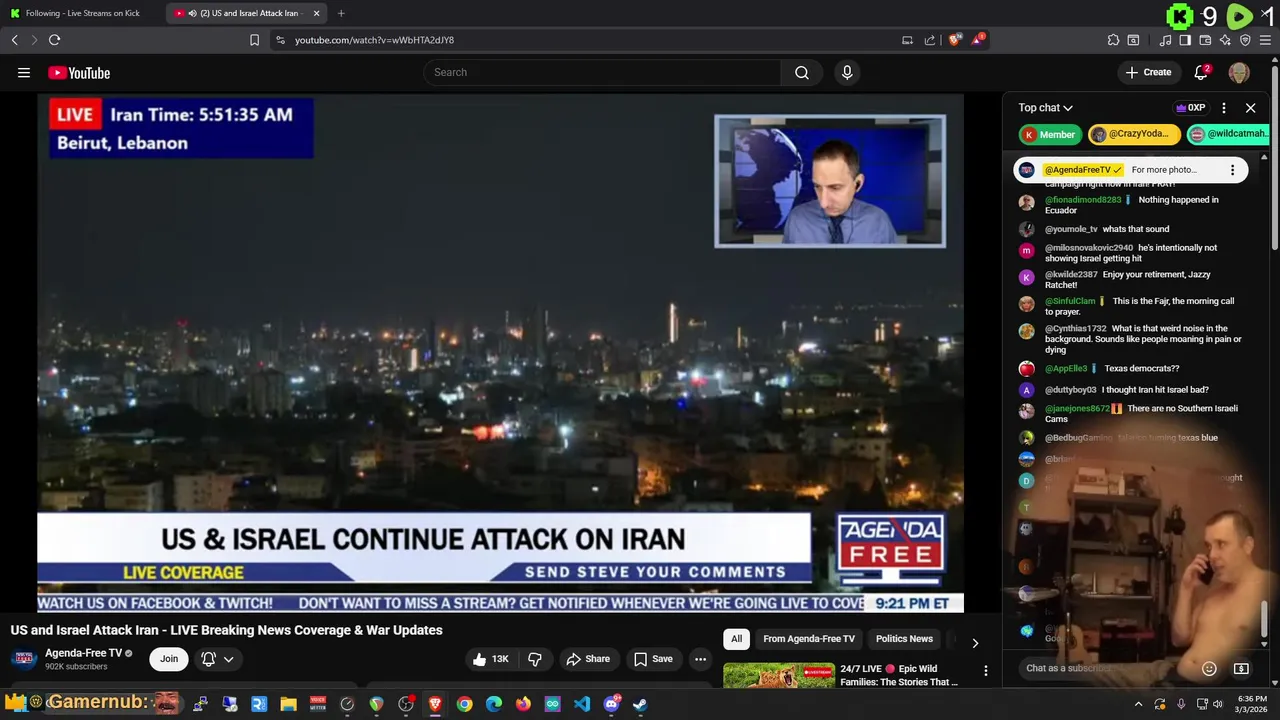This screenshot has width=1280, height=720.
Task: Select the Member chip in chat
Action: (1048, 134)
